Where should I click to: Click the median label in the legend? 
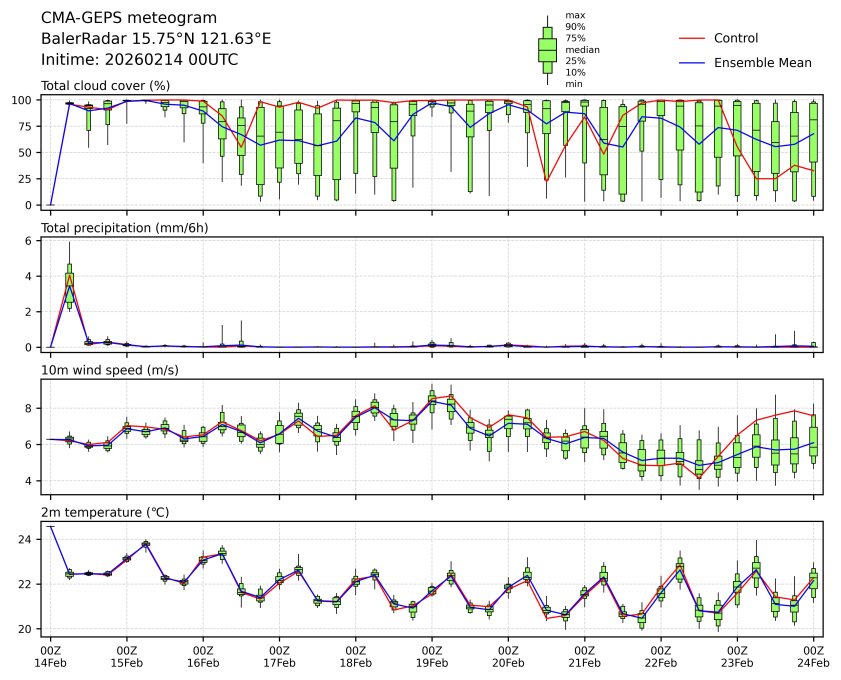coord(582,49)
